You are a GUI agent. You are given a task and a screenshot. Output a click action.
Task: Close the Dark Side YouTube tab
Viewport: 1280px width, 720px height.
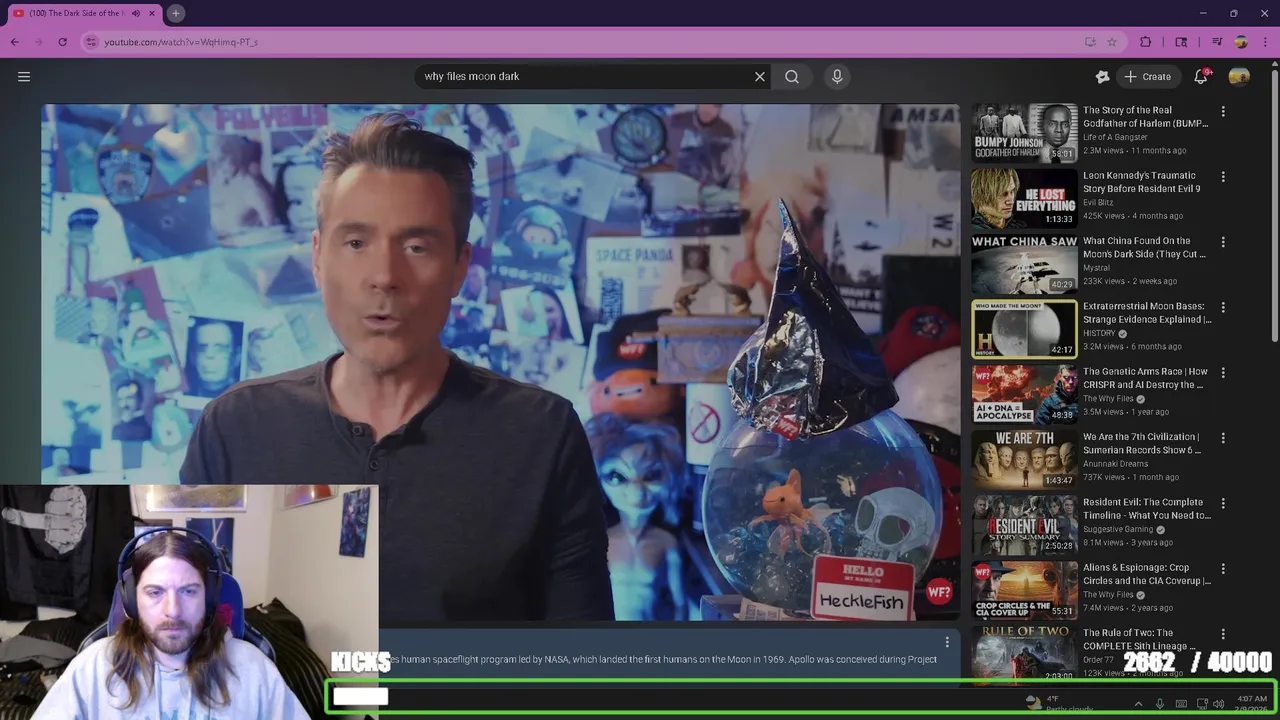pos(152,13)
